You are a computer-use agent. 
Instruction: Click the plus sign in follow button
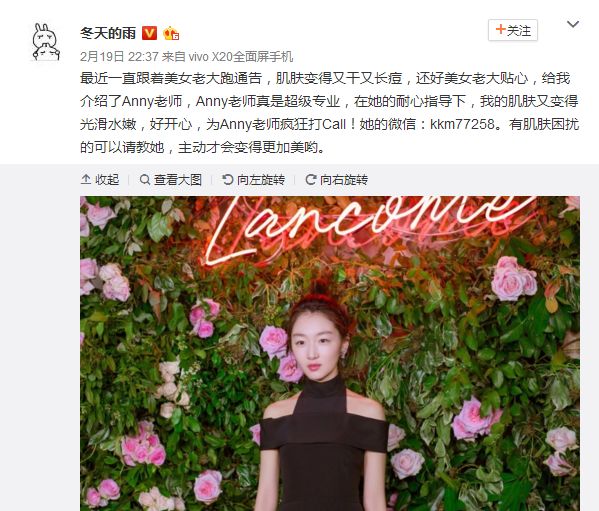[500, 29]
